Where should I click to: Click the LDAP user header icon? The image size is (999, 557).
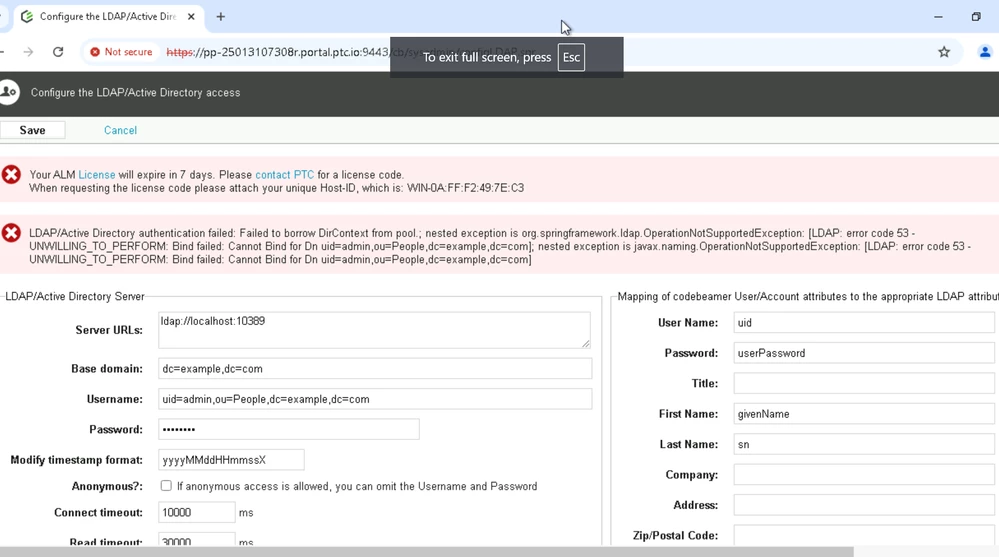pos(9,92)
